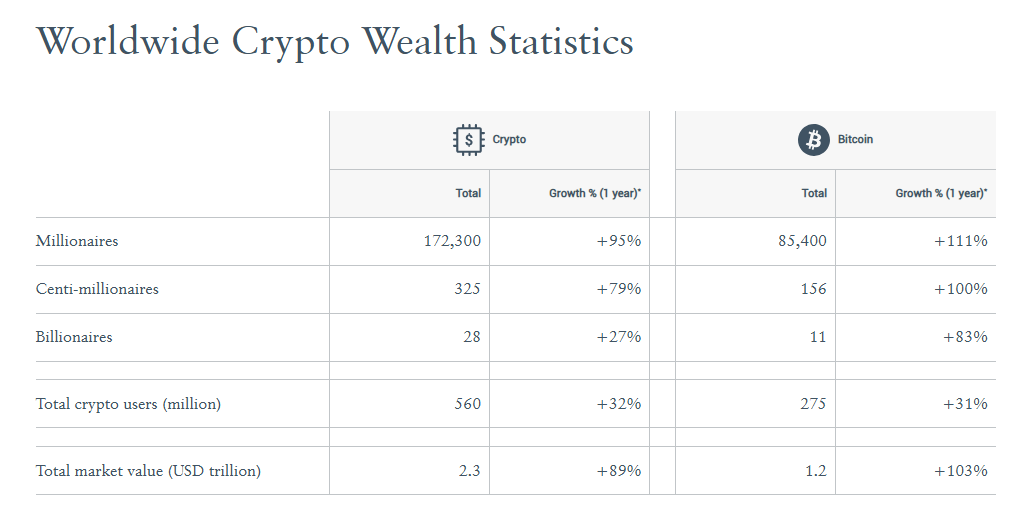Image resolution: width=1032 pixels, height=519 pixels.
Task: Click the crypto centi-millionaires value 325
Action: pyautogui.click(x=466, y=289)
